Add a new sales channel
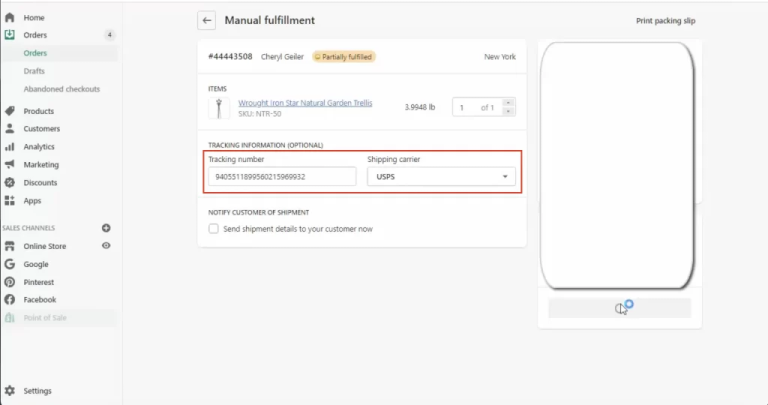Image resolution: width=768 pixels, height=405 pixels. point(106,228)
